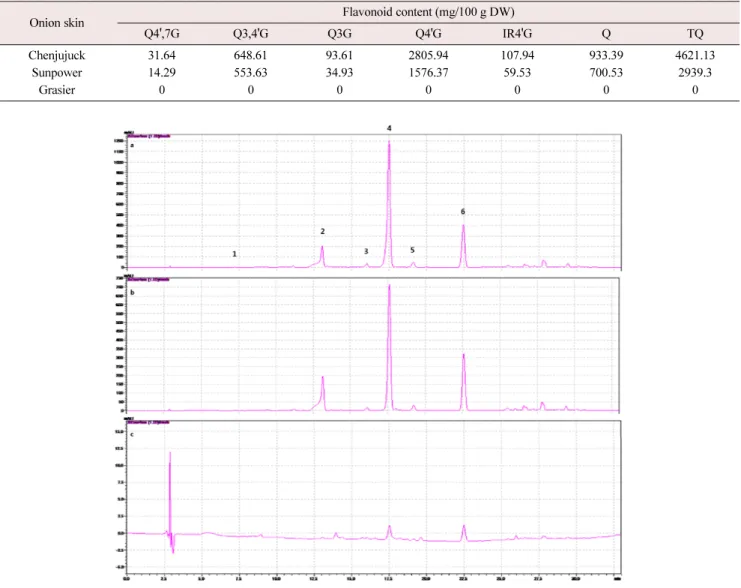Click peak label 2 in chromatogram a
This screenshot has width=741, height=588.
[x=323, y=231]
